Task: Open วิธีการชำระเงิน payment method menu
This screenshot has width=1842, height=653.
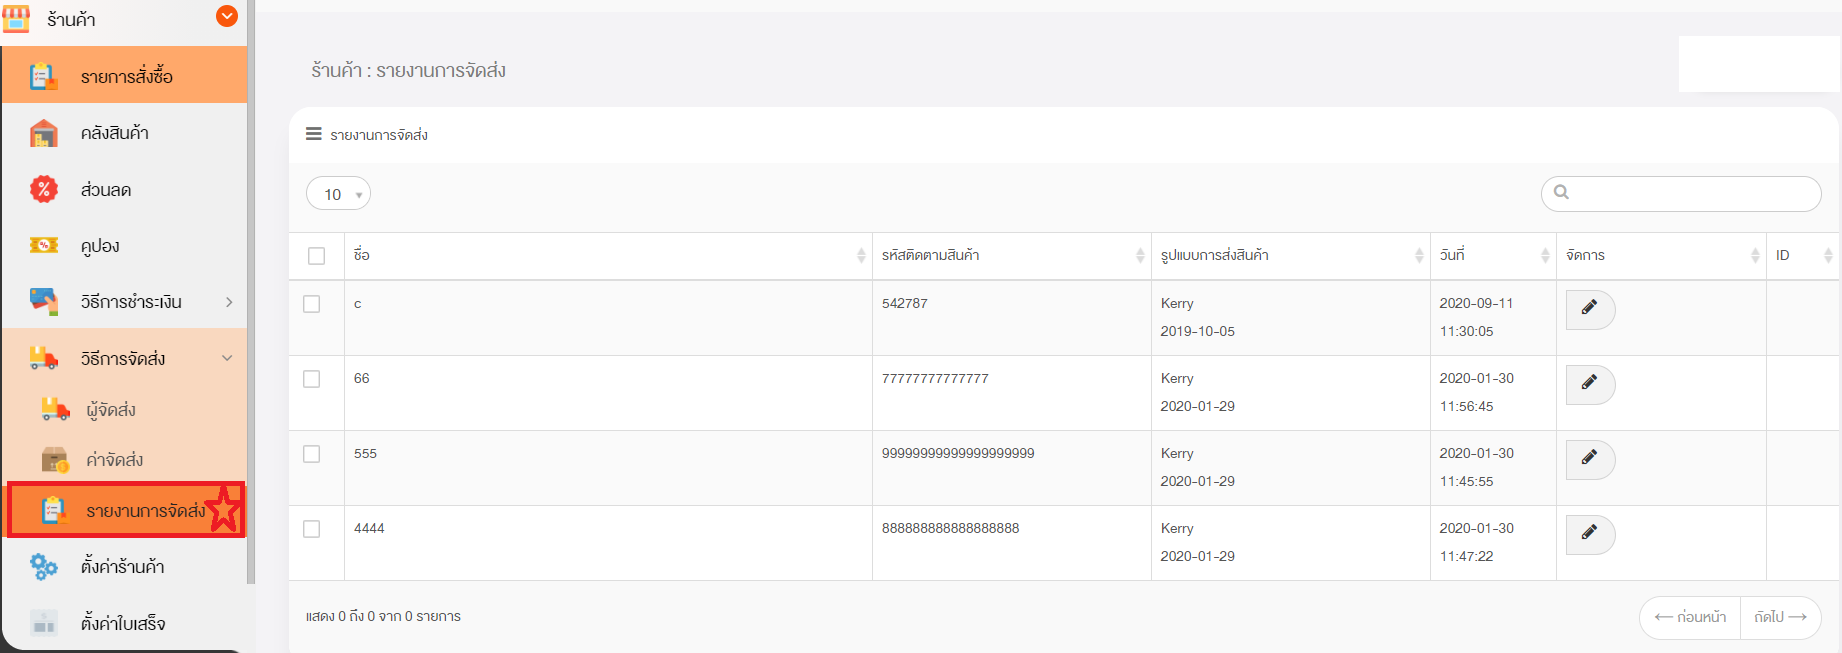Action: coord(124,301)
